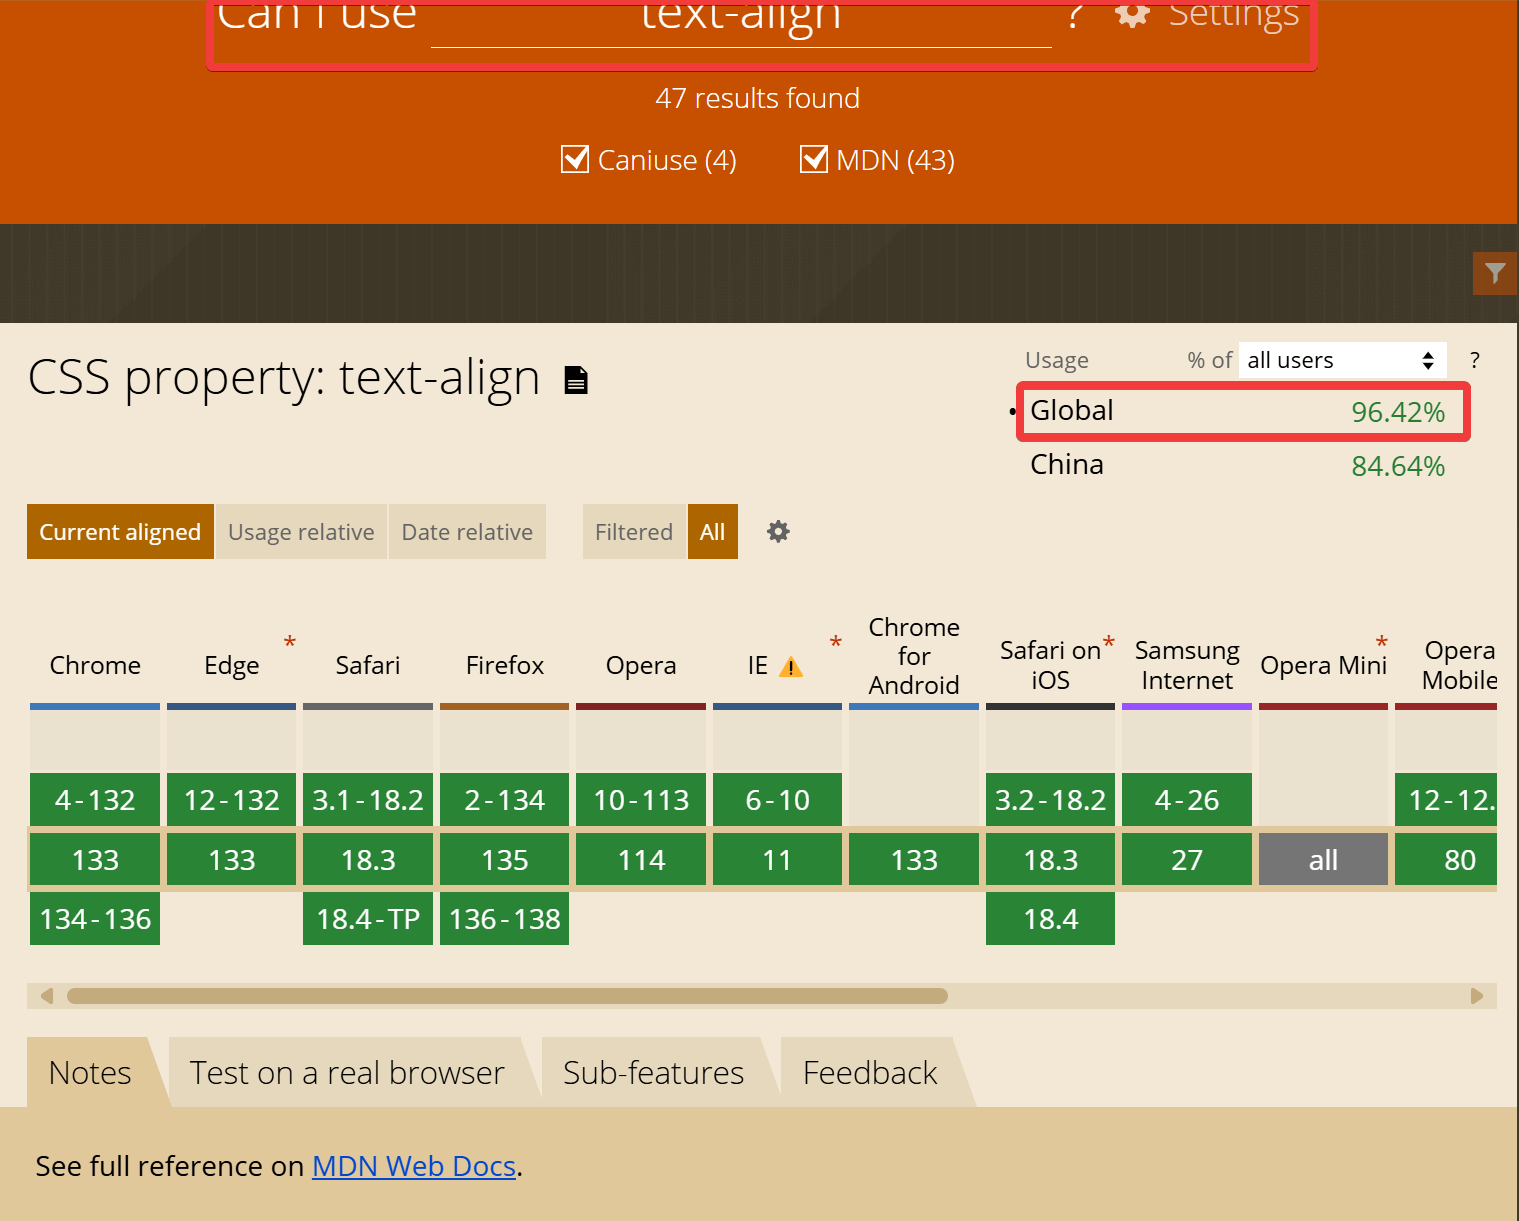The height and width of the screenshot is (1221, 1519).
Task: Click the Samsung Internet column header
Action: pyautogui.click(x=1187, y=665)
